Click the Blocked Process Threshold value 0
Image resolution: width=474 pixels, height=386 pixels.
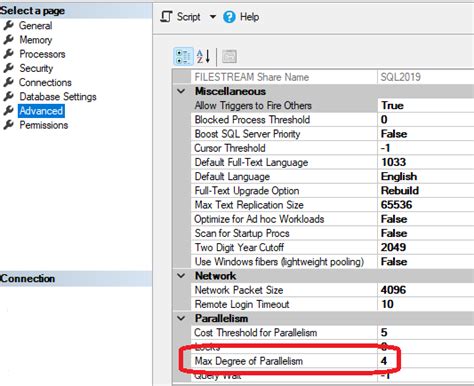point(384,120)
